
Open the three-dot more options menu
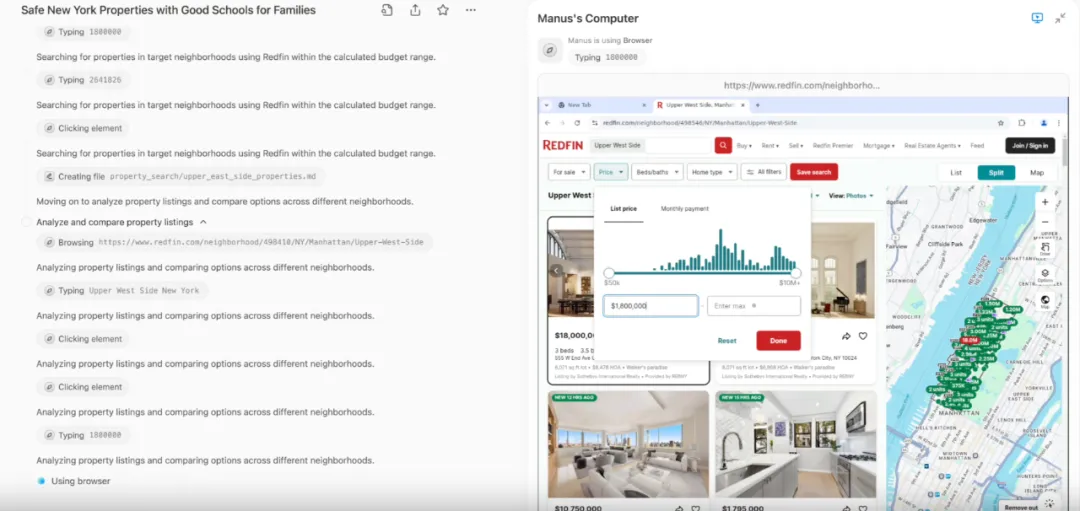click(x=471, y=10)
